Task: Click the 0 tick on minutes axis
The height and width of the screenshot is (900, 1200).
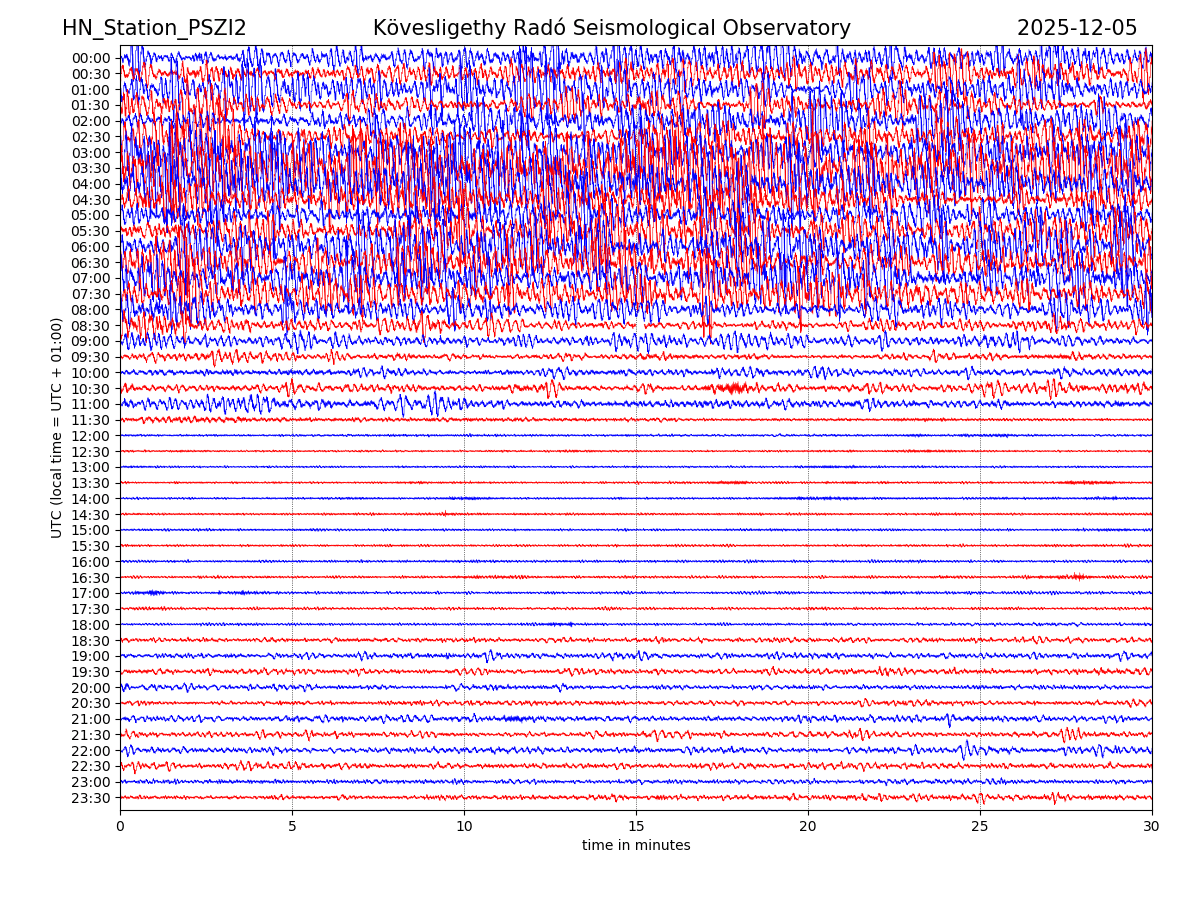Action: pyautogui.click(x=120, y=827)
